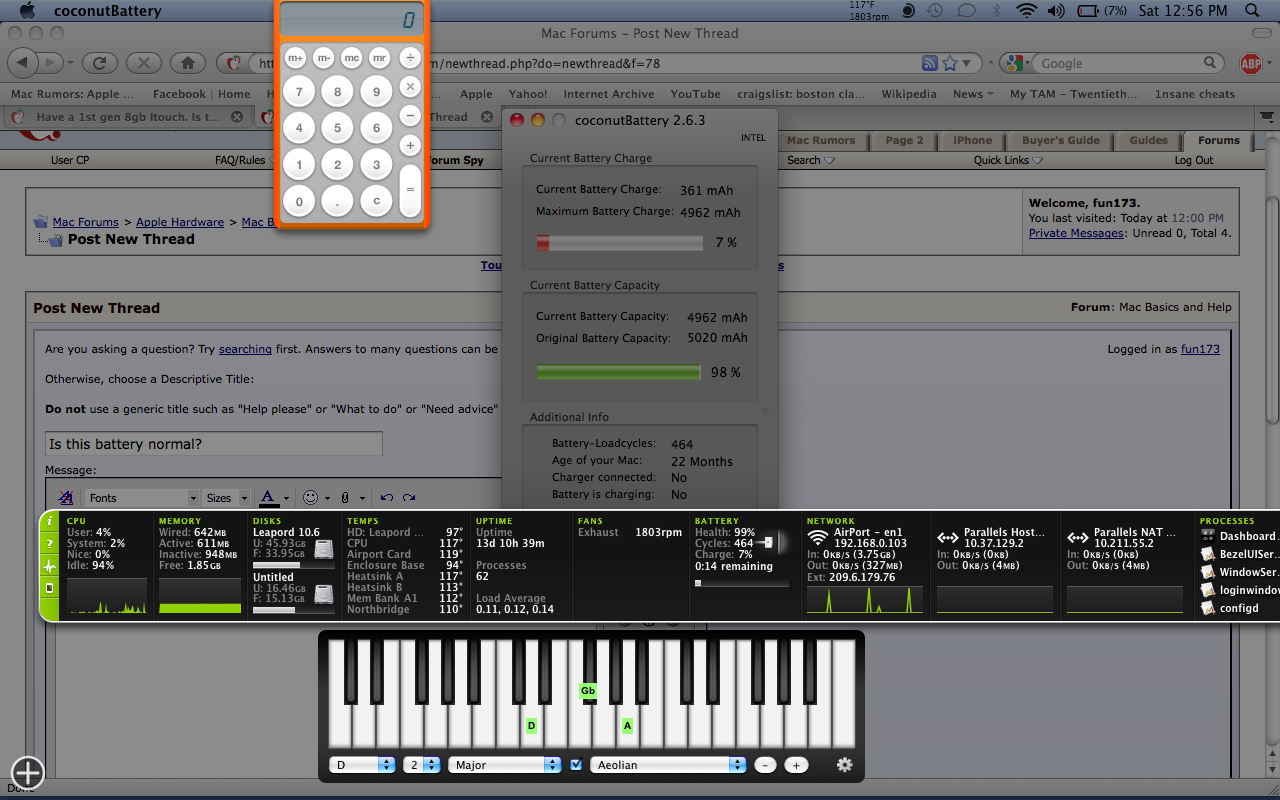Open the Private Messages link
The image size is (1280, 800).
click(x=1076, y=233)
